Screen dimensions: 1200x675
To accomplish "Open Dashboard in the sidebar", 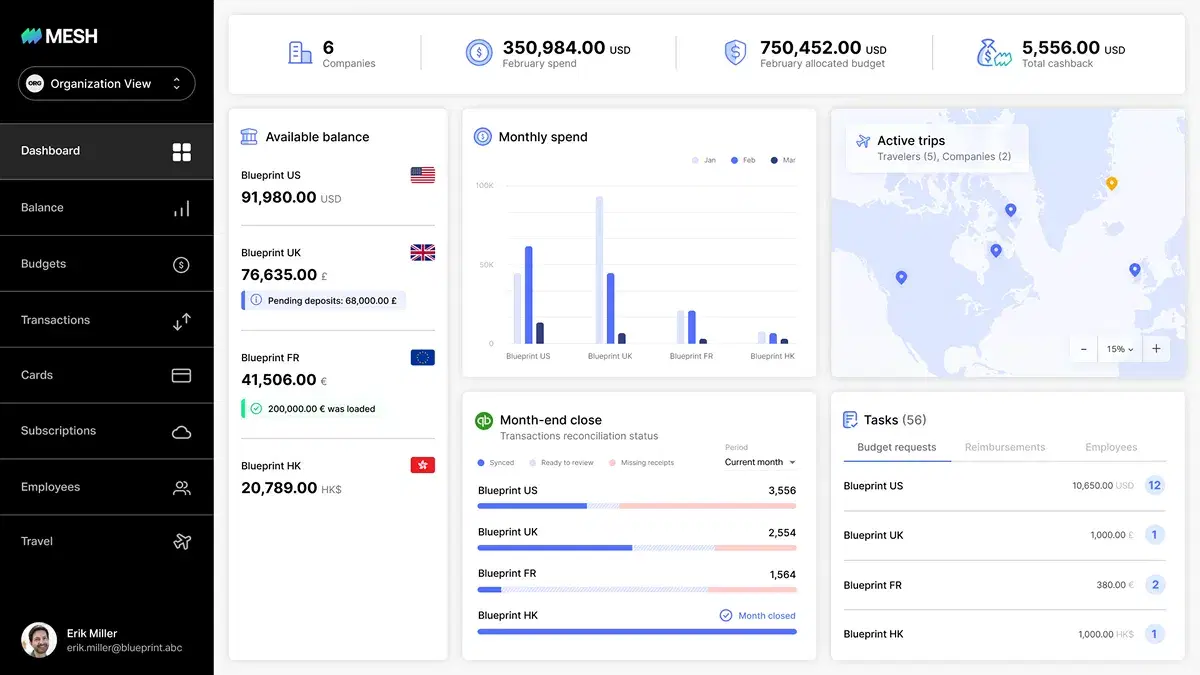I will click(106, 151).
